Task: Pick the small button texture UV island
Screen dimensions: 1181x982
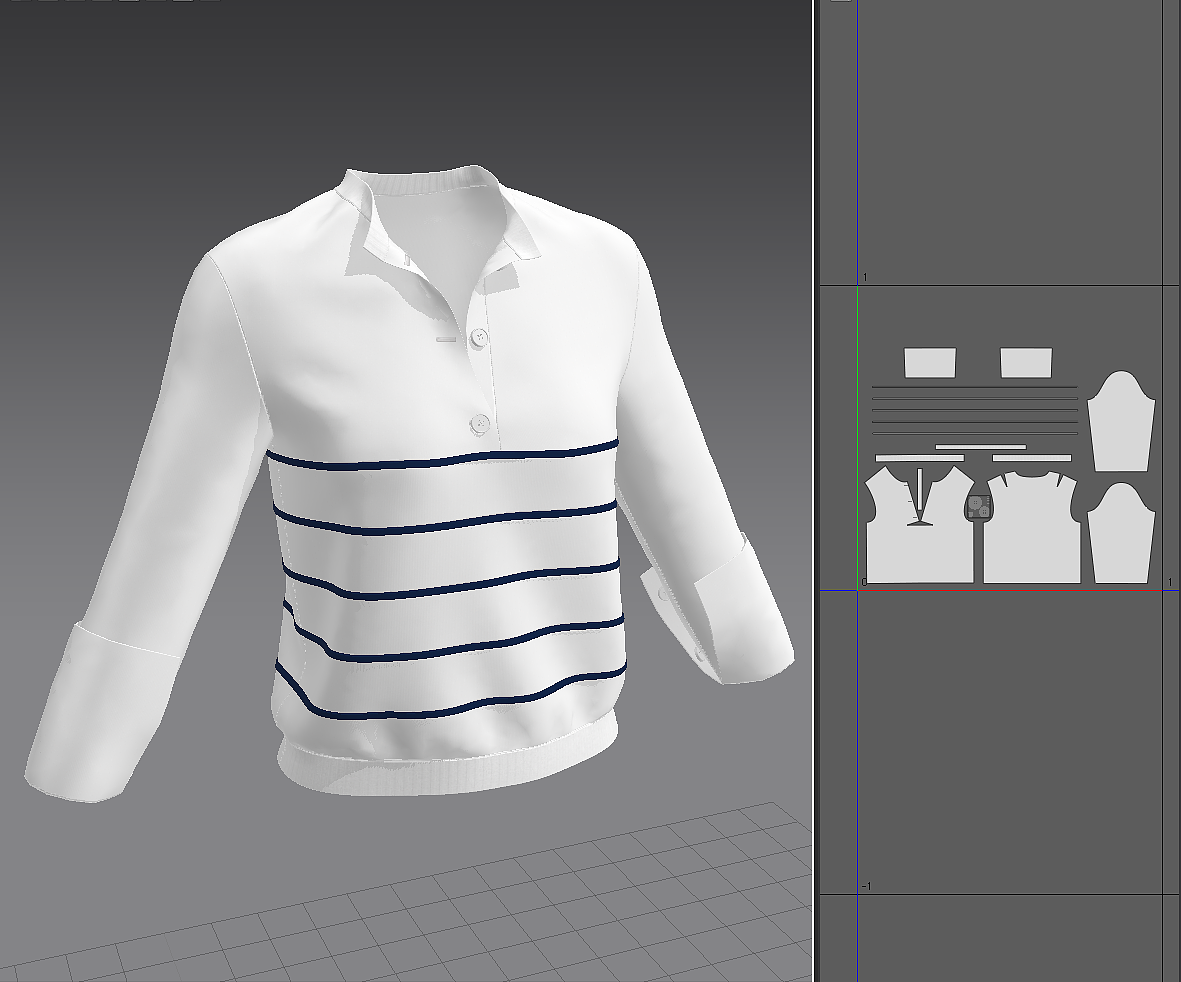Action: pos(978,506)
